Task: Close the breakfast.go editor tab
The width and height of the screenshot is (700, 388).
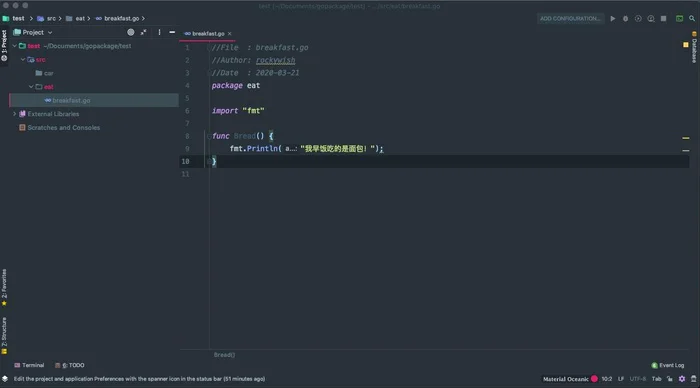Action: click(229, 33)
